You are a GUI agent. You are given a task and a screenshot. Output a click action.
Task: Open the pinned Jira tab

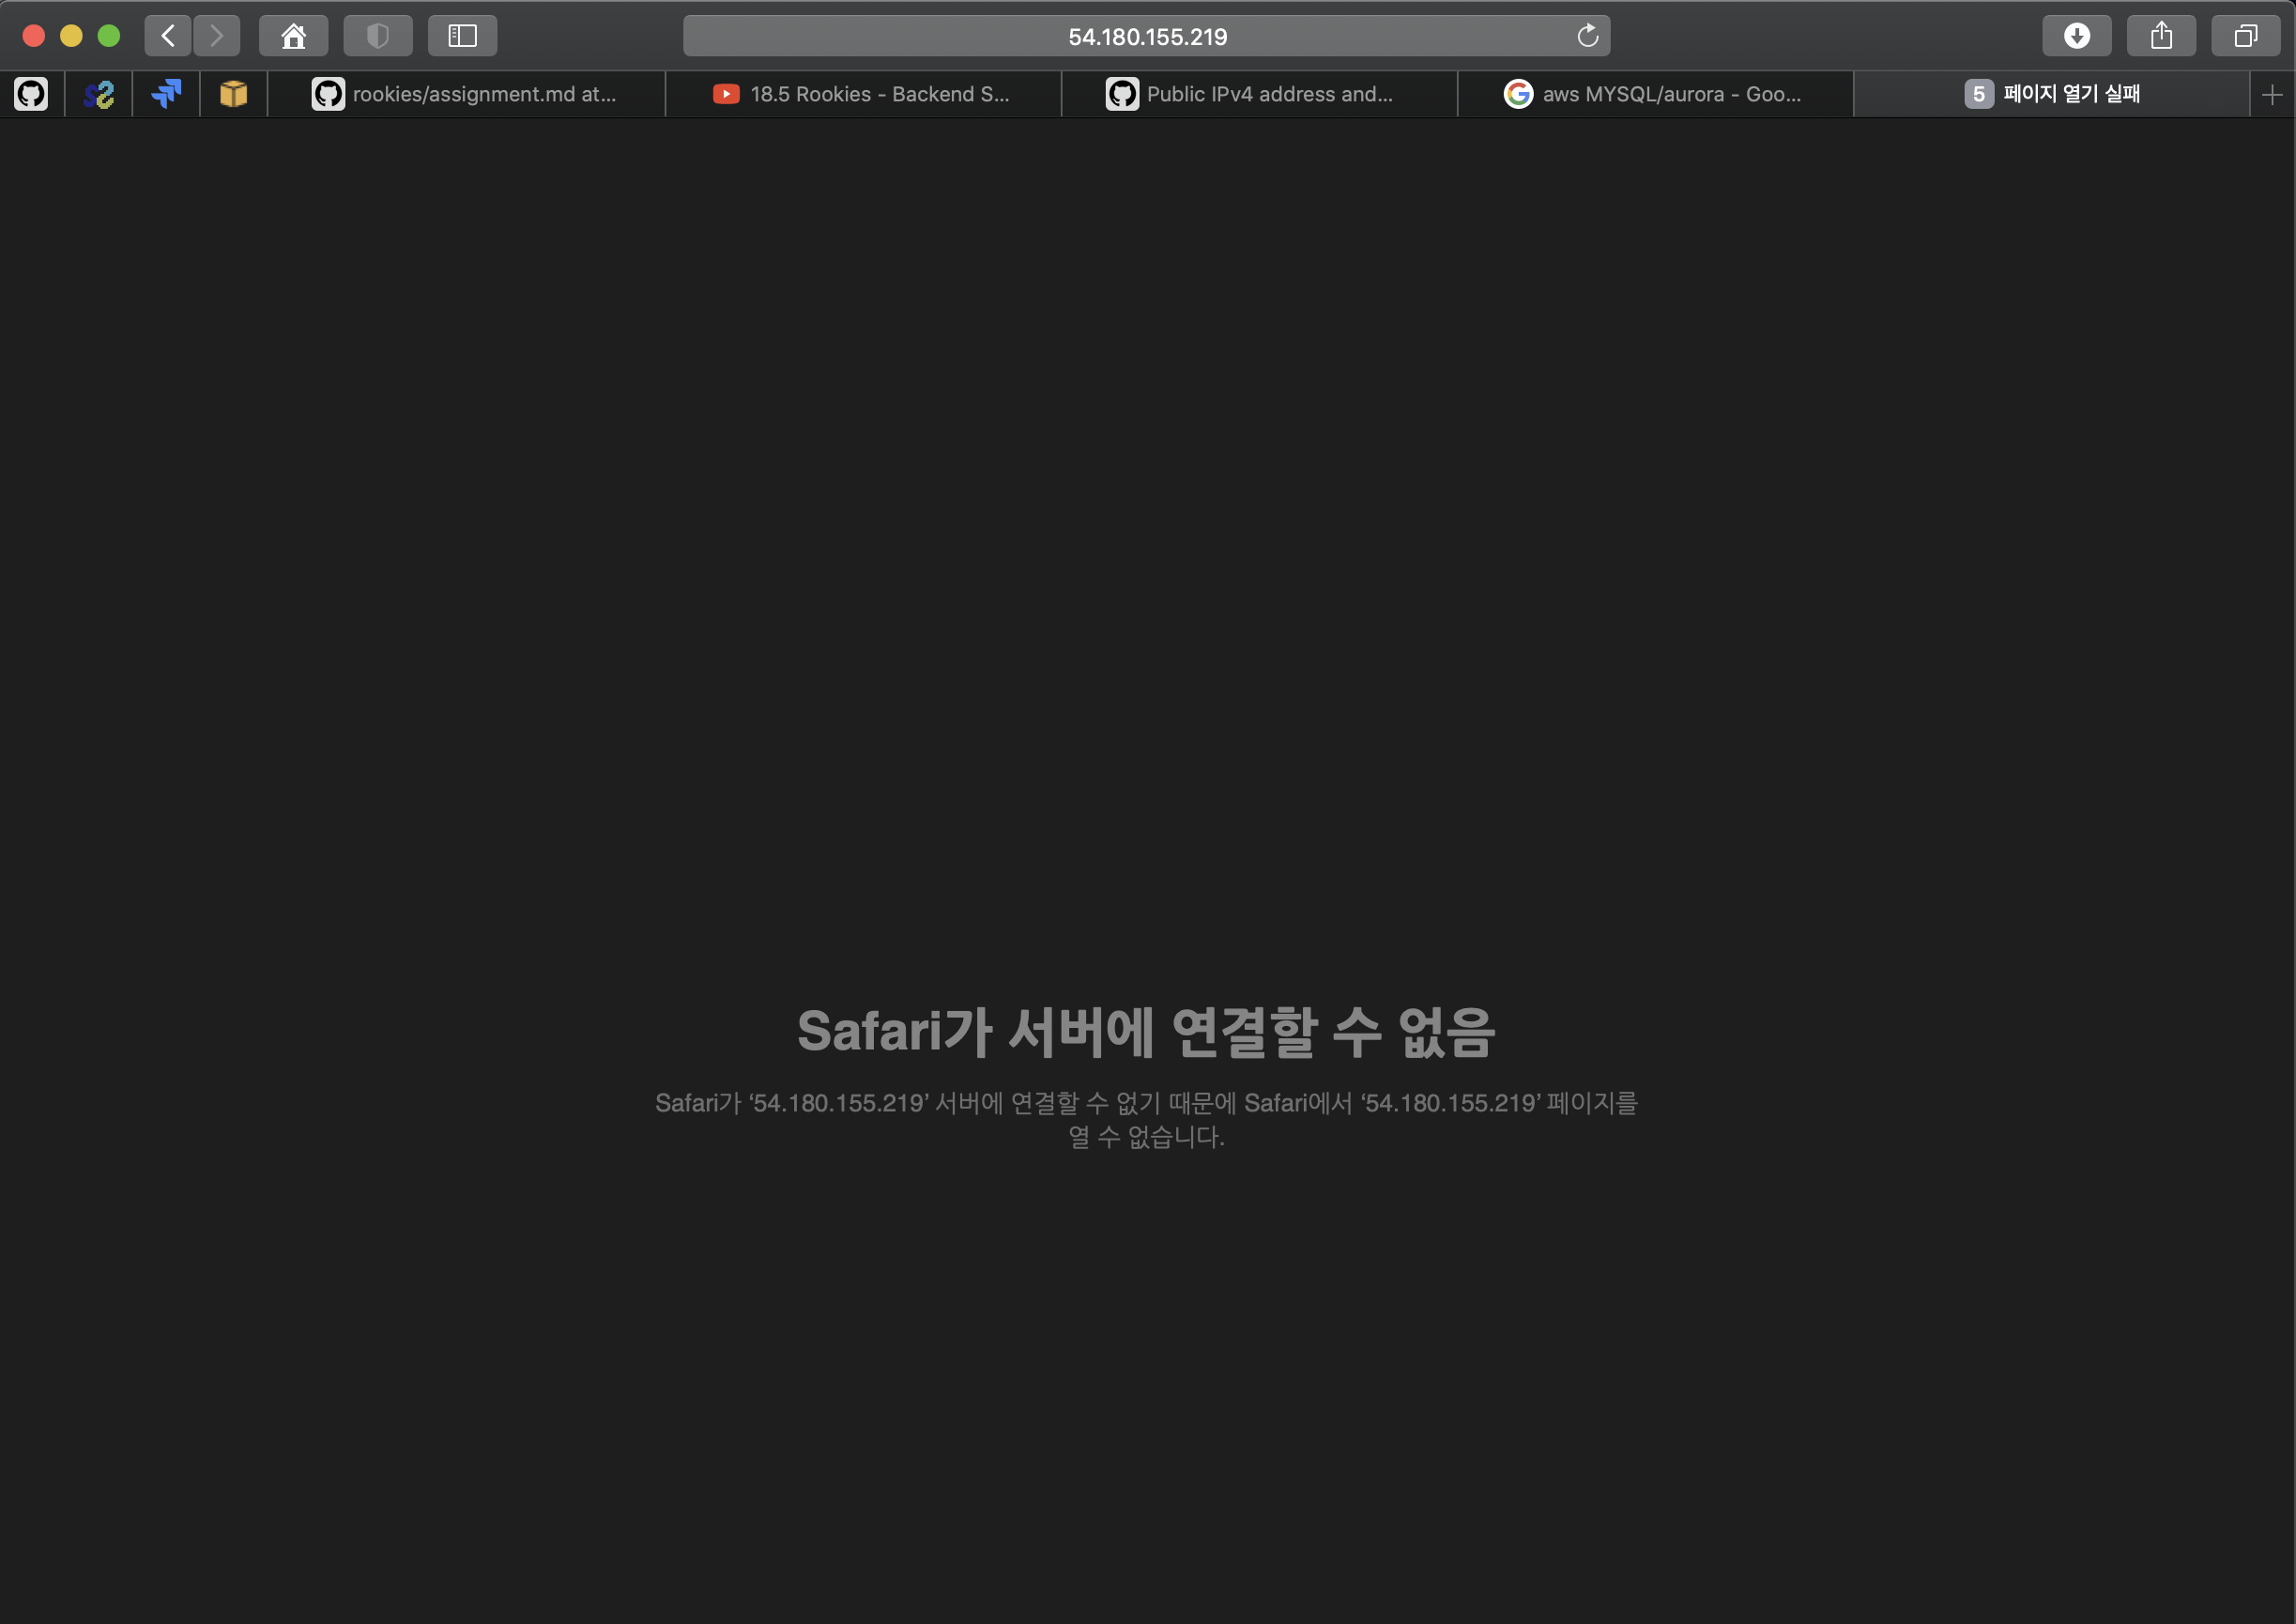click(166, 94)
